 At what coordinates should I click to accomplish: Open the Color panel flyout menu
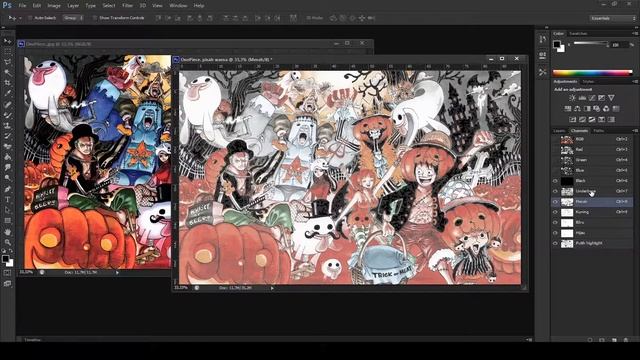635,33
